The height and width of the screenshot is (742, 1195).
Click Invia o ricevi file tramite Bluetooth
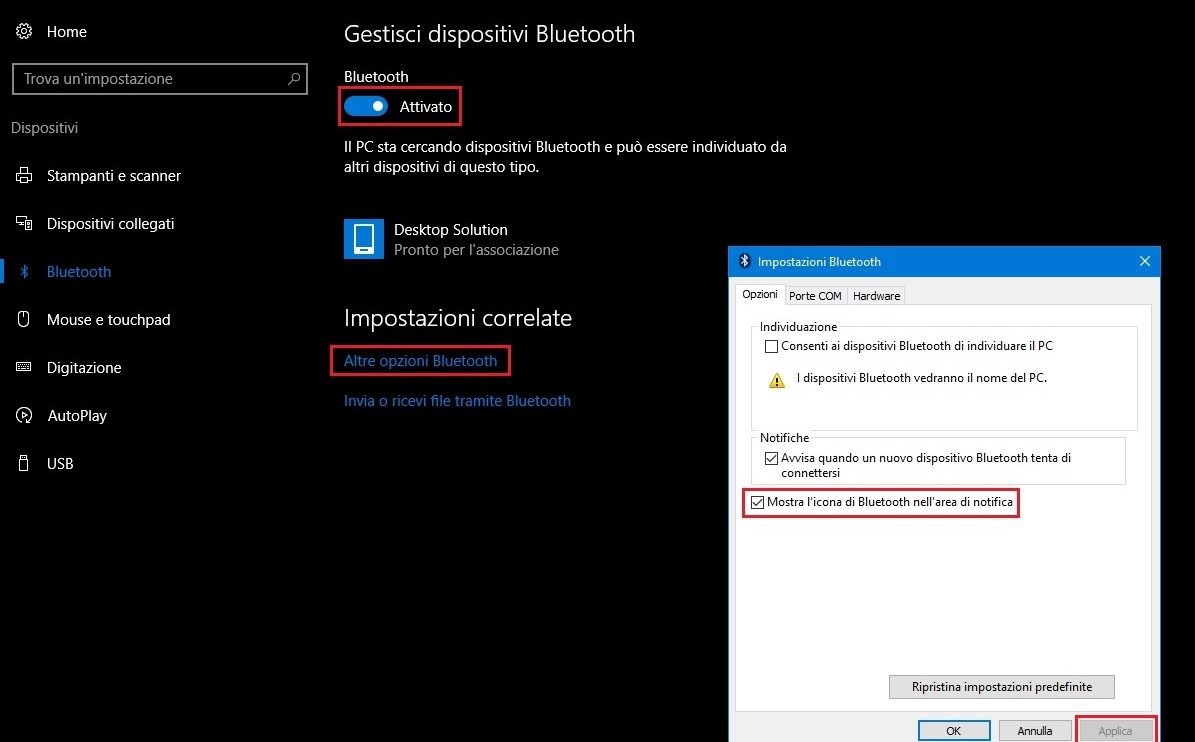[457, 401]
